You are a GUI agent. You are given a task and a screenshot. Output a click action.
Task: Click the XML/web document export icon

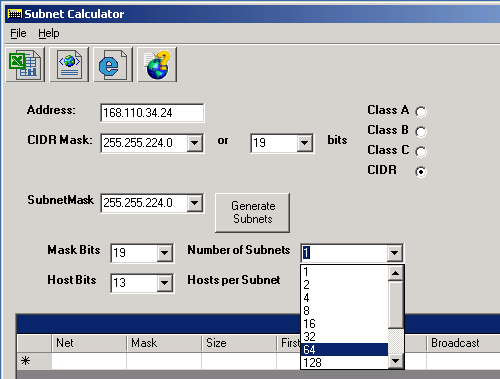click(x=69, y=65)
